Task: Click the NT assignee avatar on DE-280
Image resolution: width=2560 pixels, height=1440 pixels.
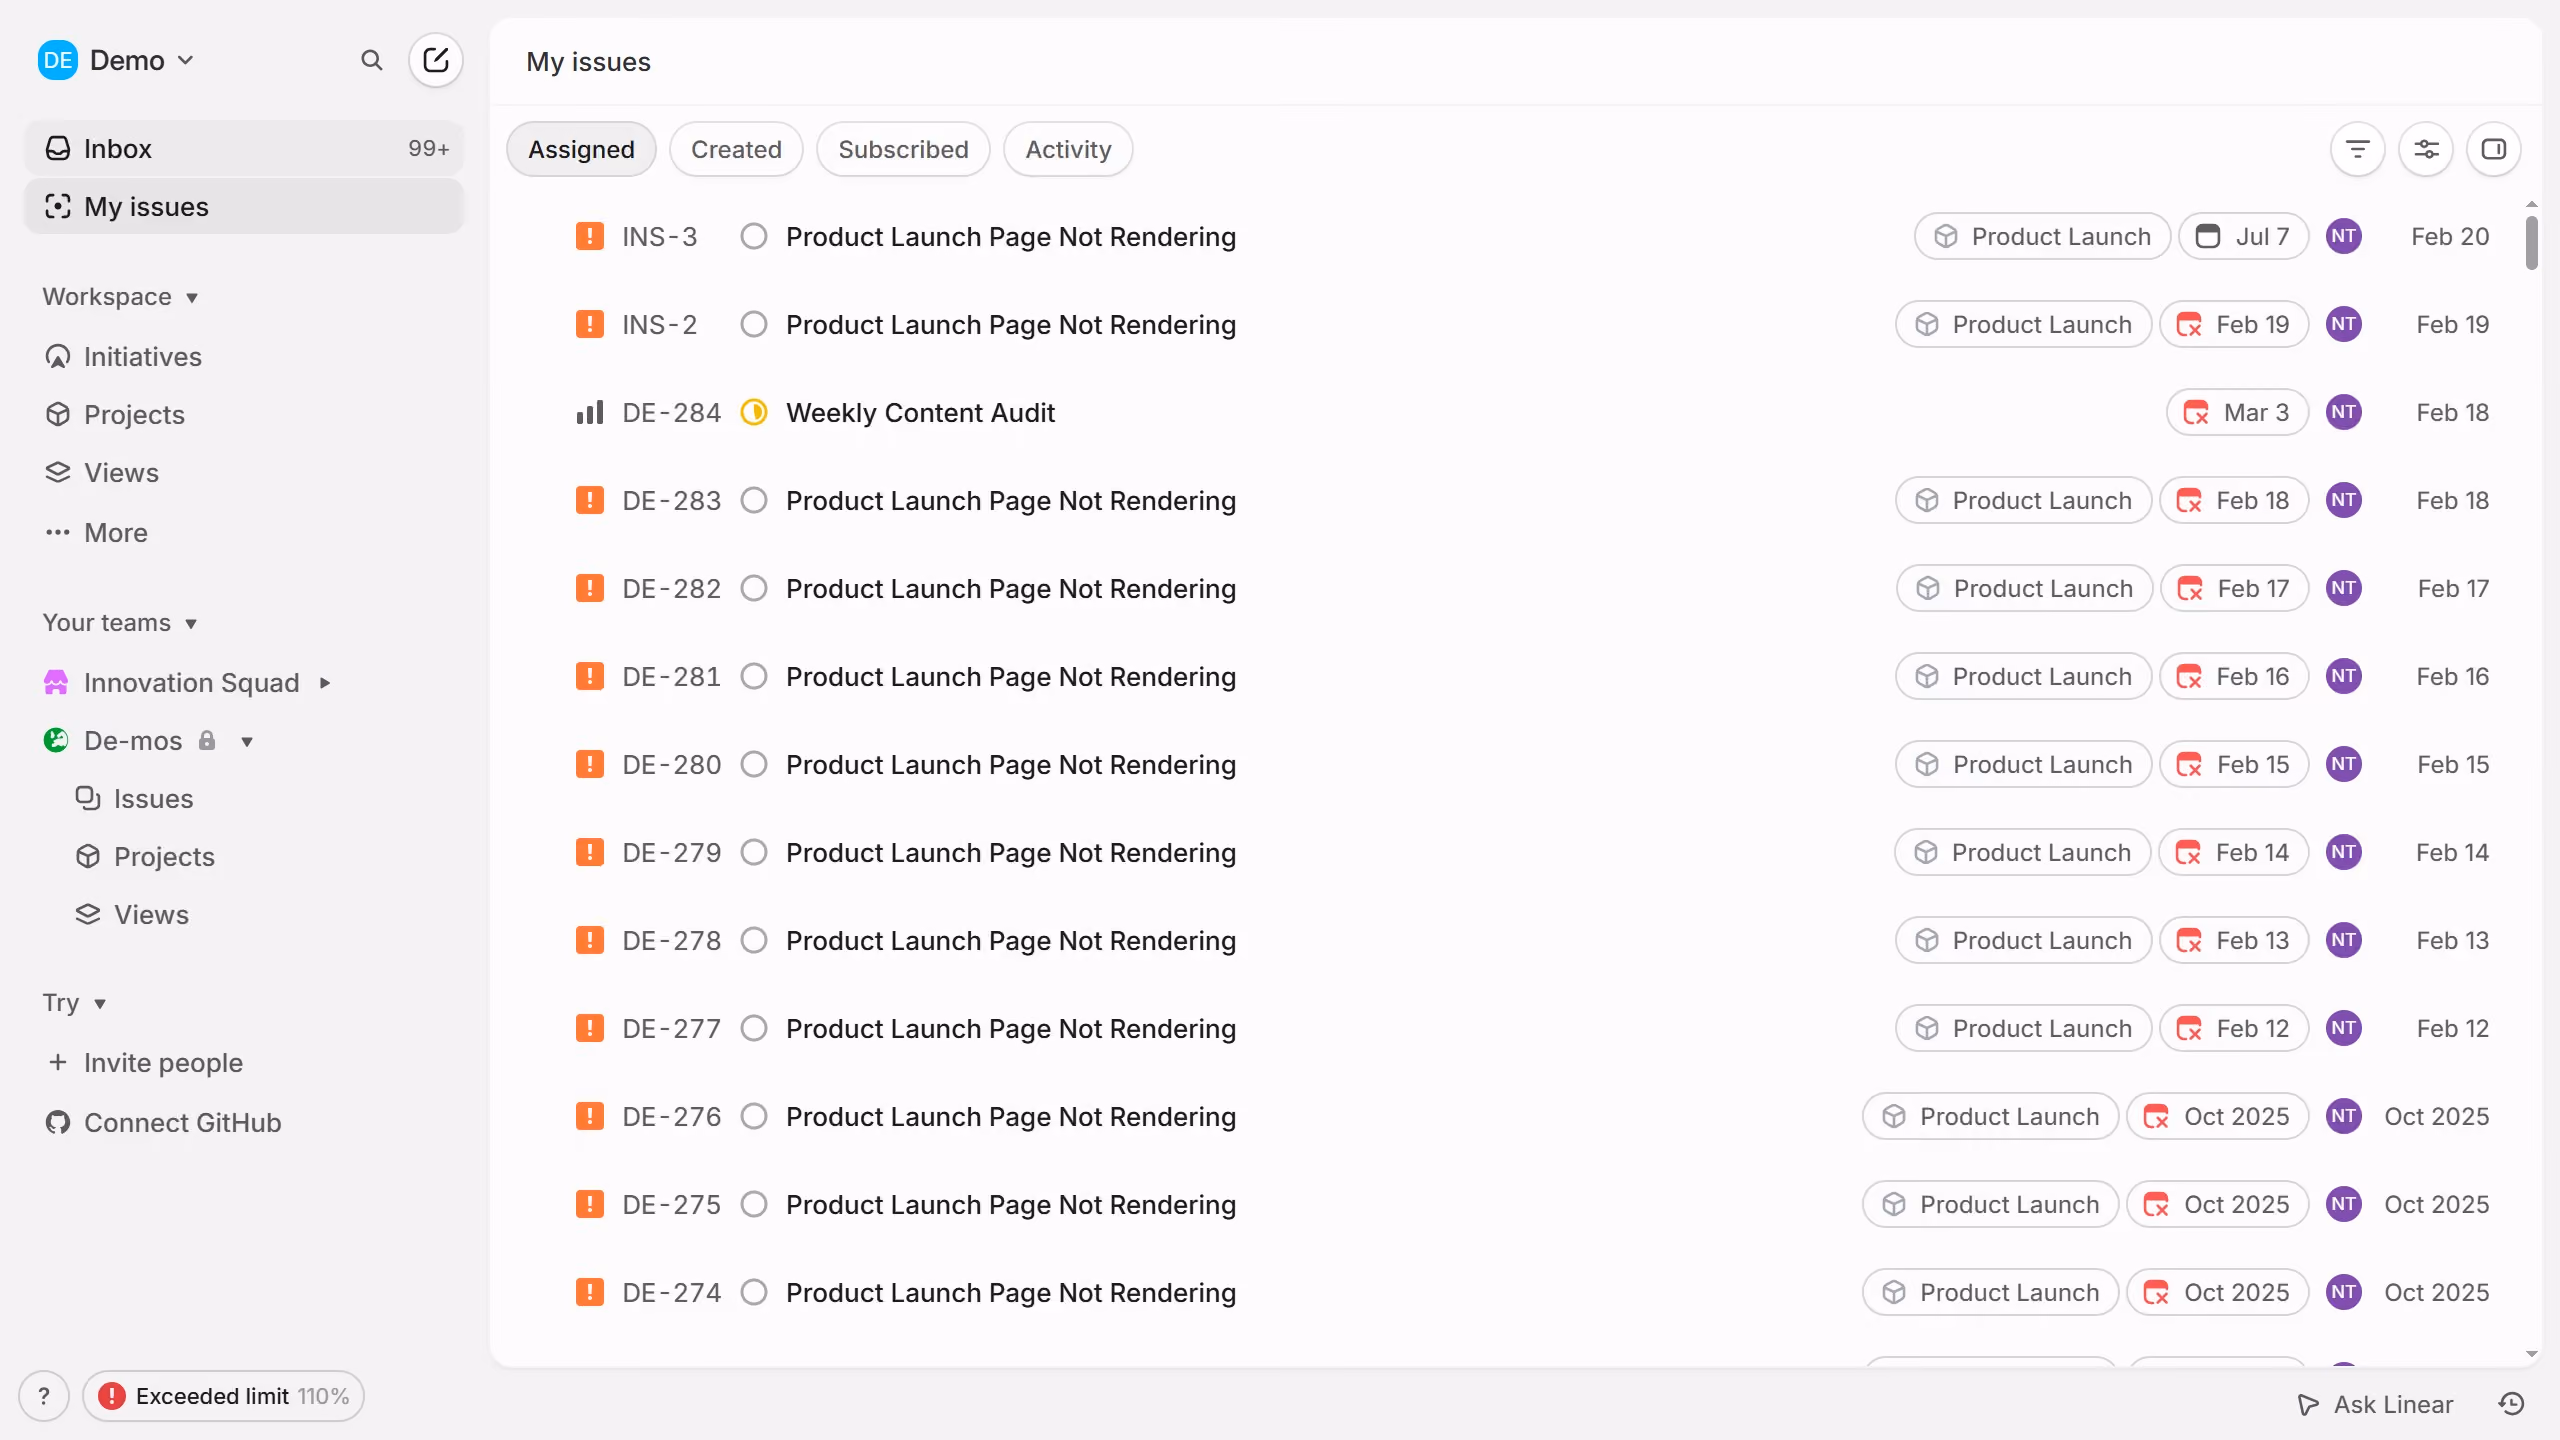Action: click(x=2344, y=765)
